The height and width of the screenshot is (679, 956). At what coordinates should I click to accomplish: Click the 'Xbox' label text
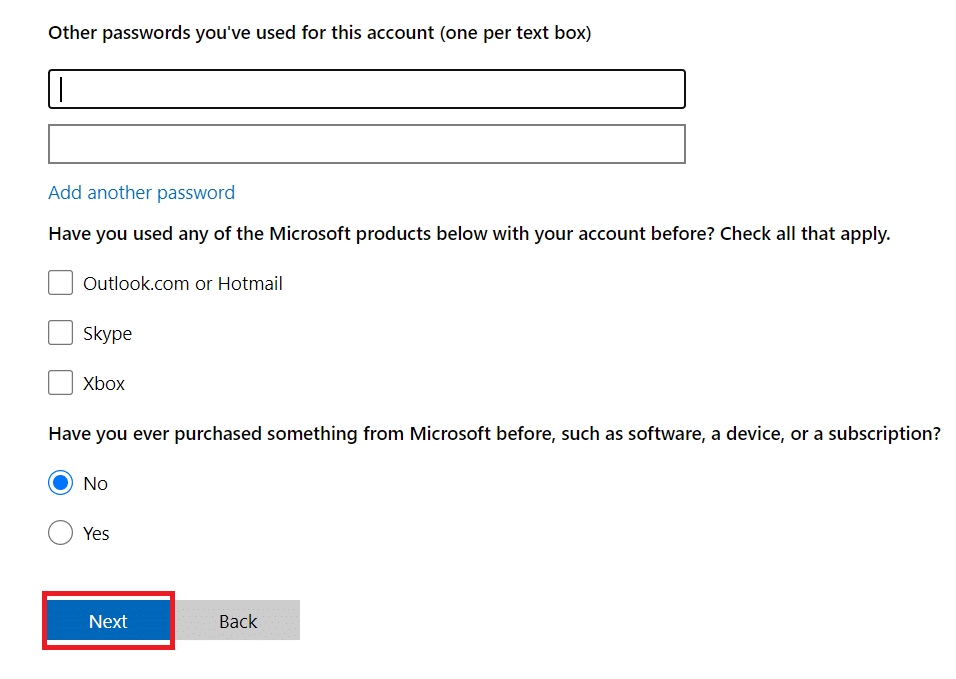click(x=104, y=383)
